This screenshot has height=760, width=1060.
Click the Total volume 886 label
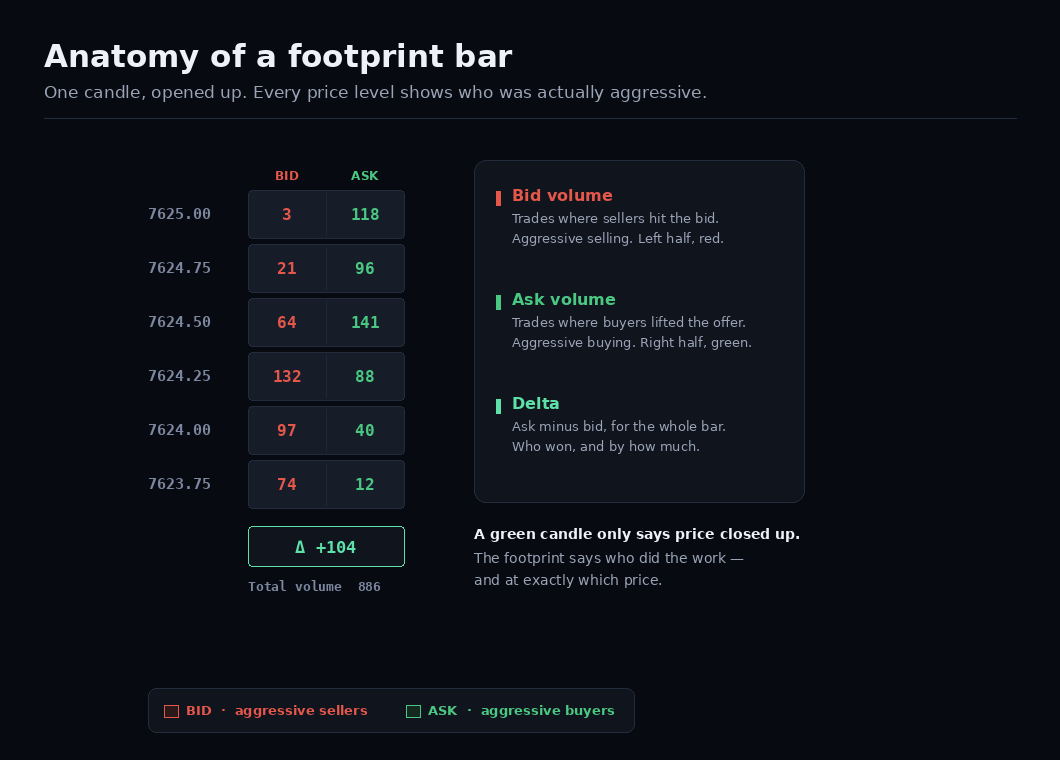(x=314, y=587)
